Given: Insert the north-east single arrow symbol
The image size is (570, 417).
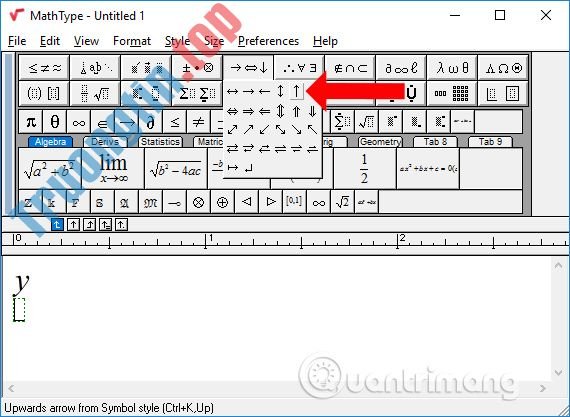Looking at the screenshot, I should tap(248, 129).
